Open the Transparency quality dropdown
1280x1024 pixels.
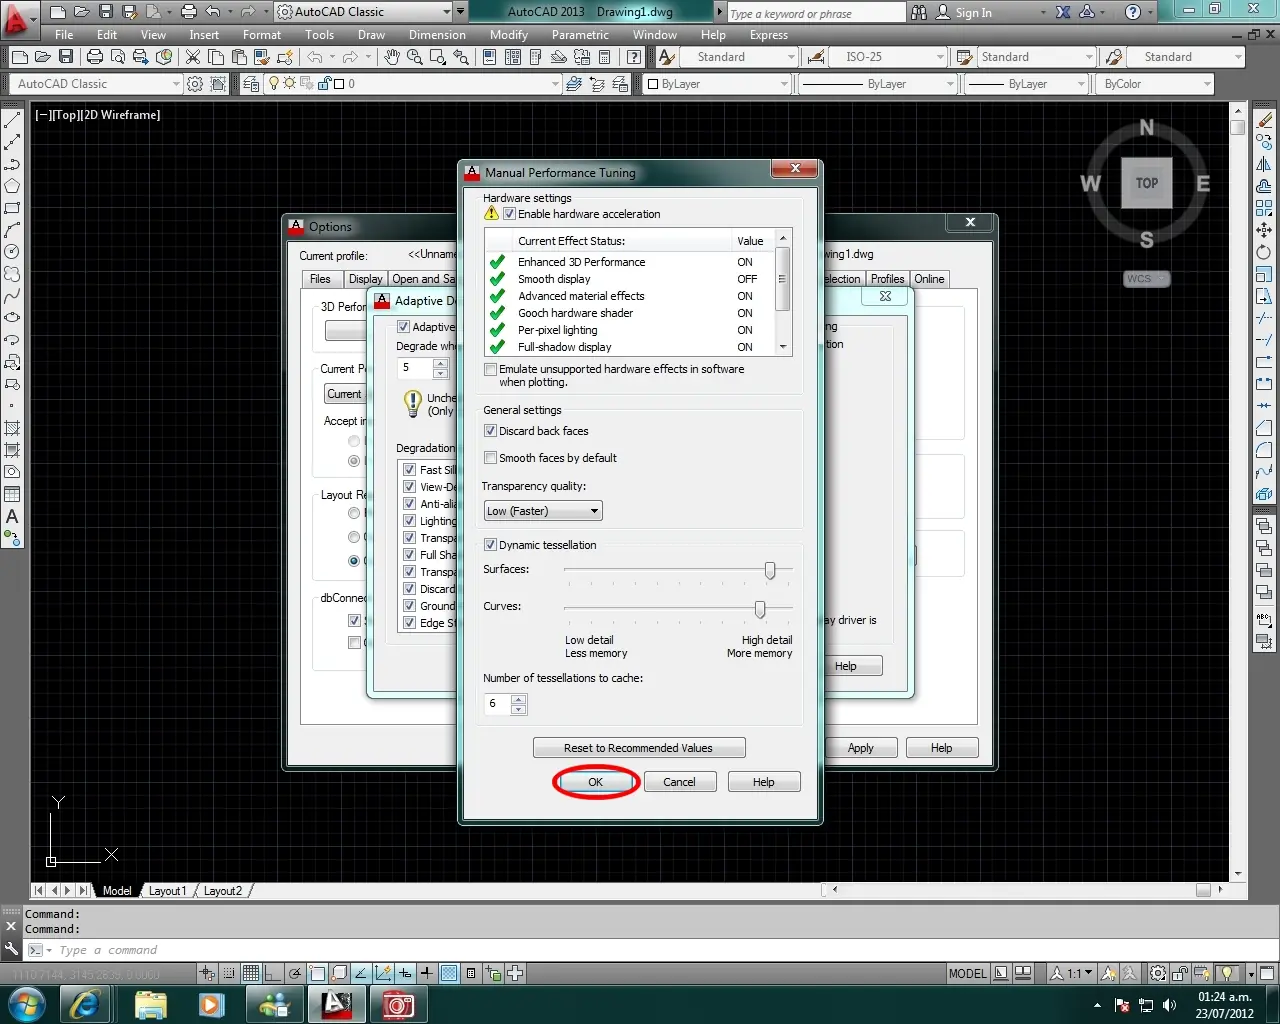click(x=542, y=511)
